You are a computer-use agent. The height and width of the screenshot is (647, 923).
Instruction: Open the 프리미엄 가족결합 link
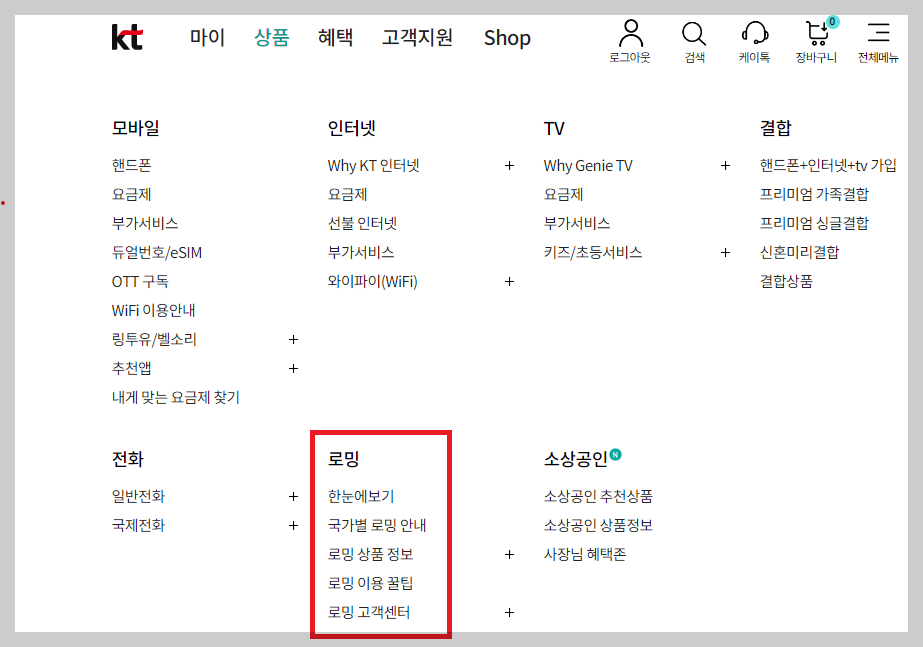[x=814, y=194]
